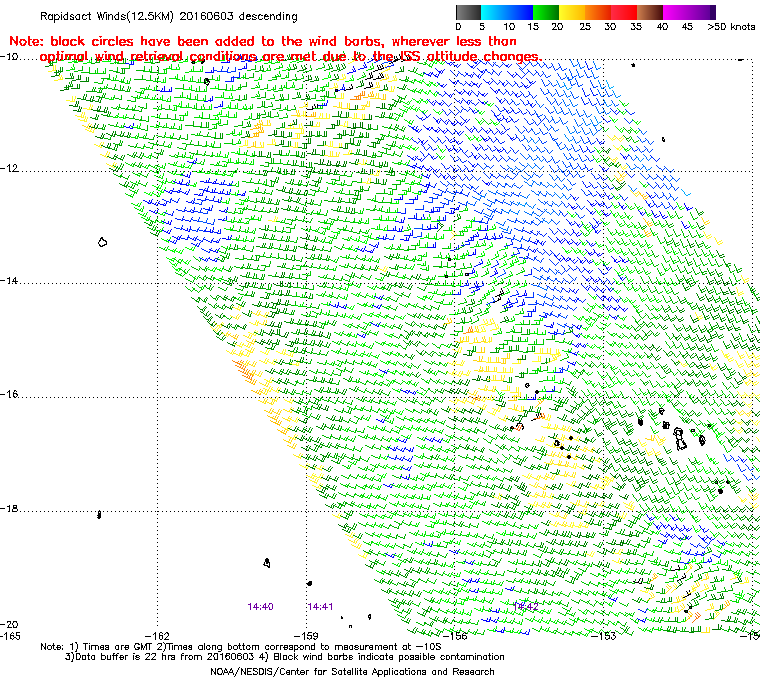Click the -20 latitude axis label
The width and height of the screenshot is (760, 688).
9,624
